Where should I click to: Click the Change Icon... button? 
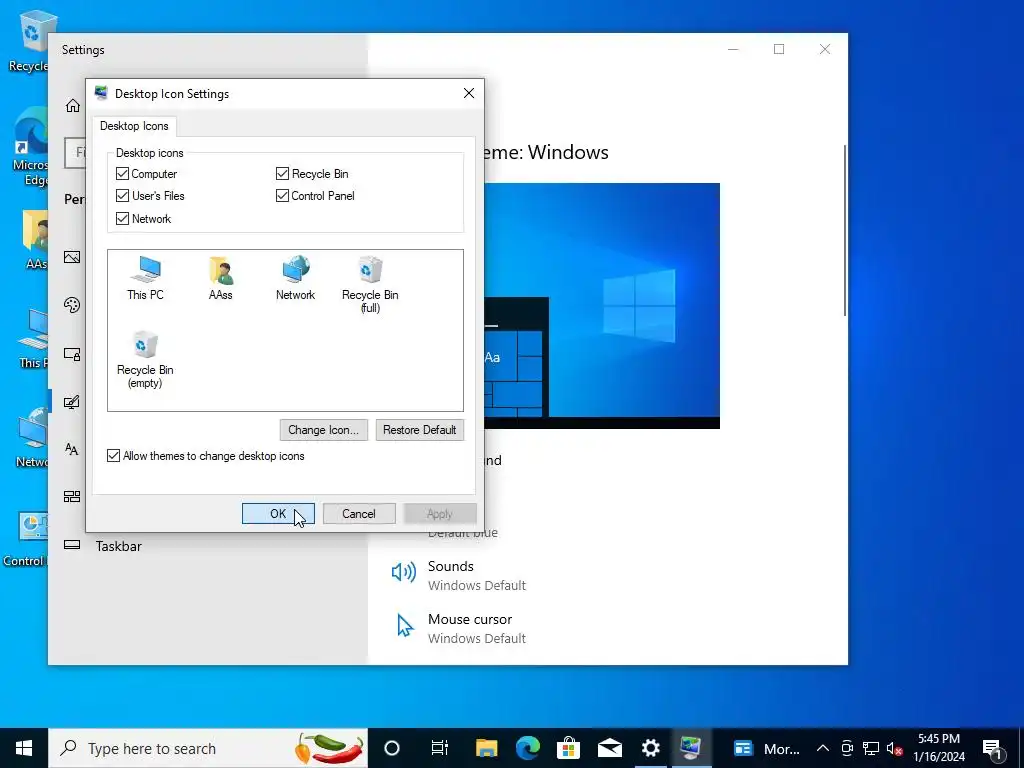[x=323, y=430]
